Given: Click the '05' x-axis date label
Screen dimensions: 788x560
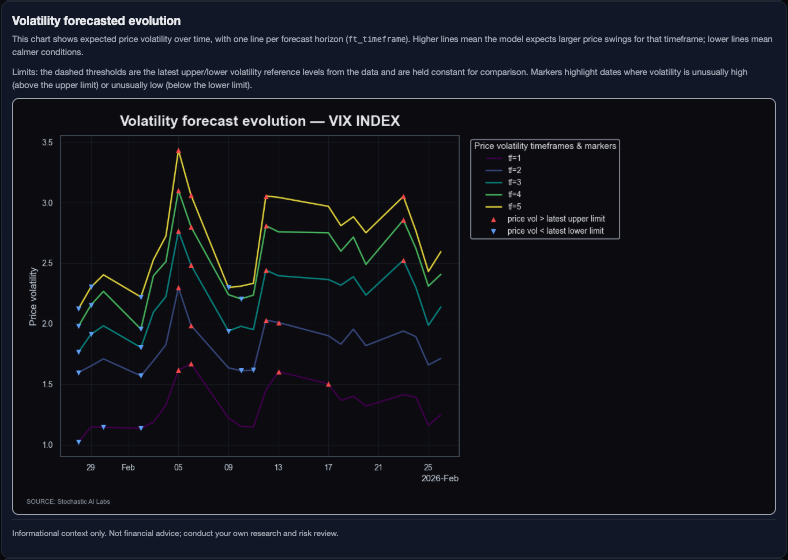Looking at the screenshot, I should click(x=178, y=468).
